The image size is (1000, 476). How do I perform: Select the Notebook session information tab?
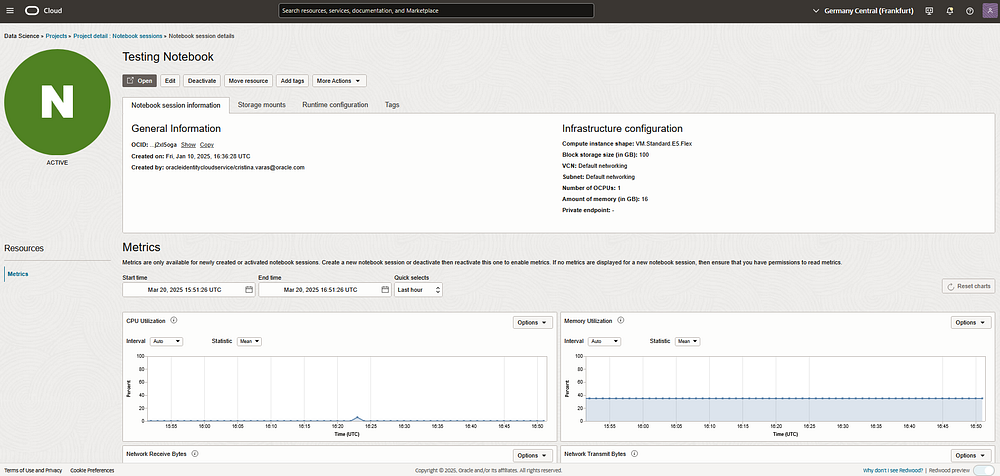click(x=176, y=105)
